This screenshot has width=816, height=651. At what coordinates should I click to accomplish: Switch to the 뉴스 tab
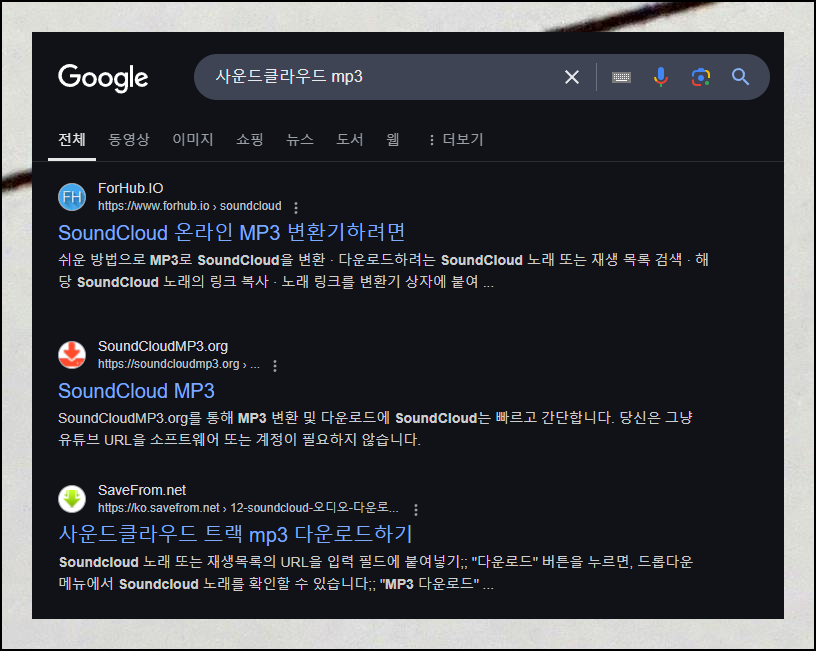[300, 139]
